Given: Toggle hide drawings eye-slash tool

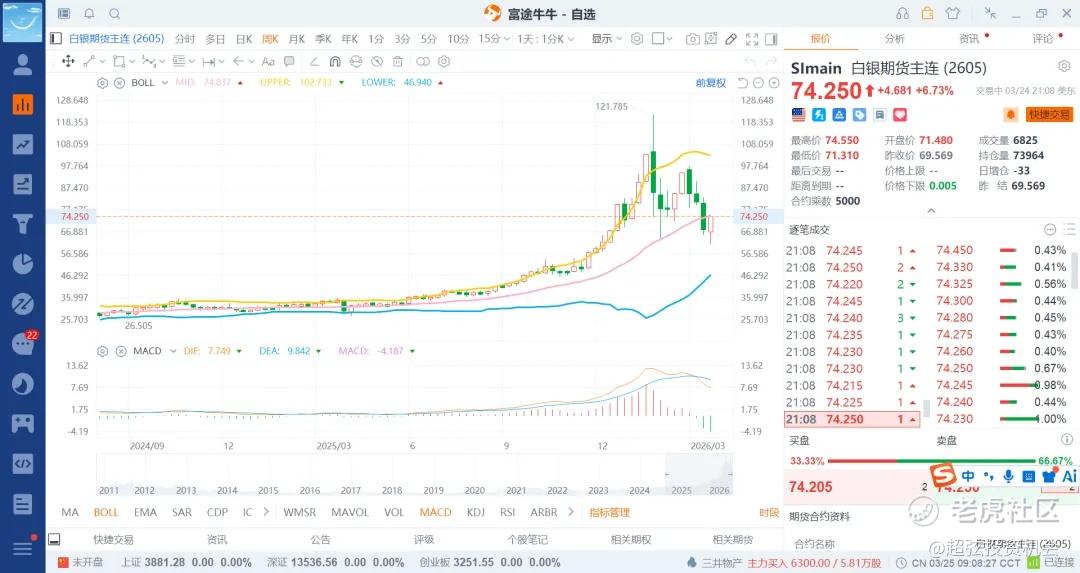Looking at the screenshot, I should coord(377,61).
